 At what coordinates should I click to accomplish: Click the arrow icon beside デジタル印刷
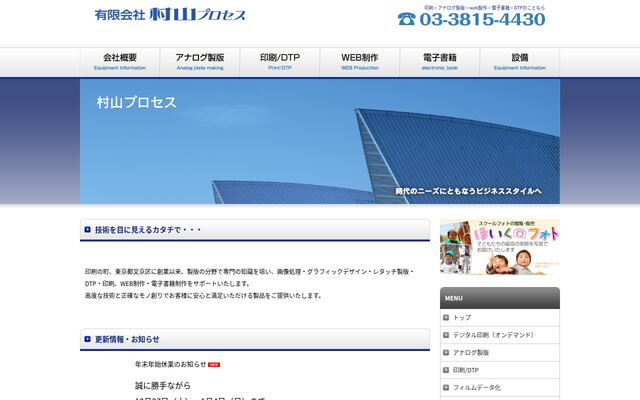pos(446,335)
